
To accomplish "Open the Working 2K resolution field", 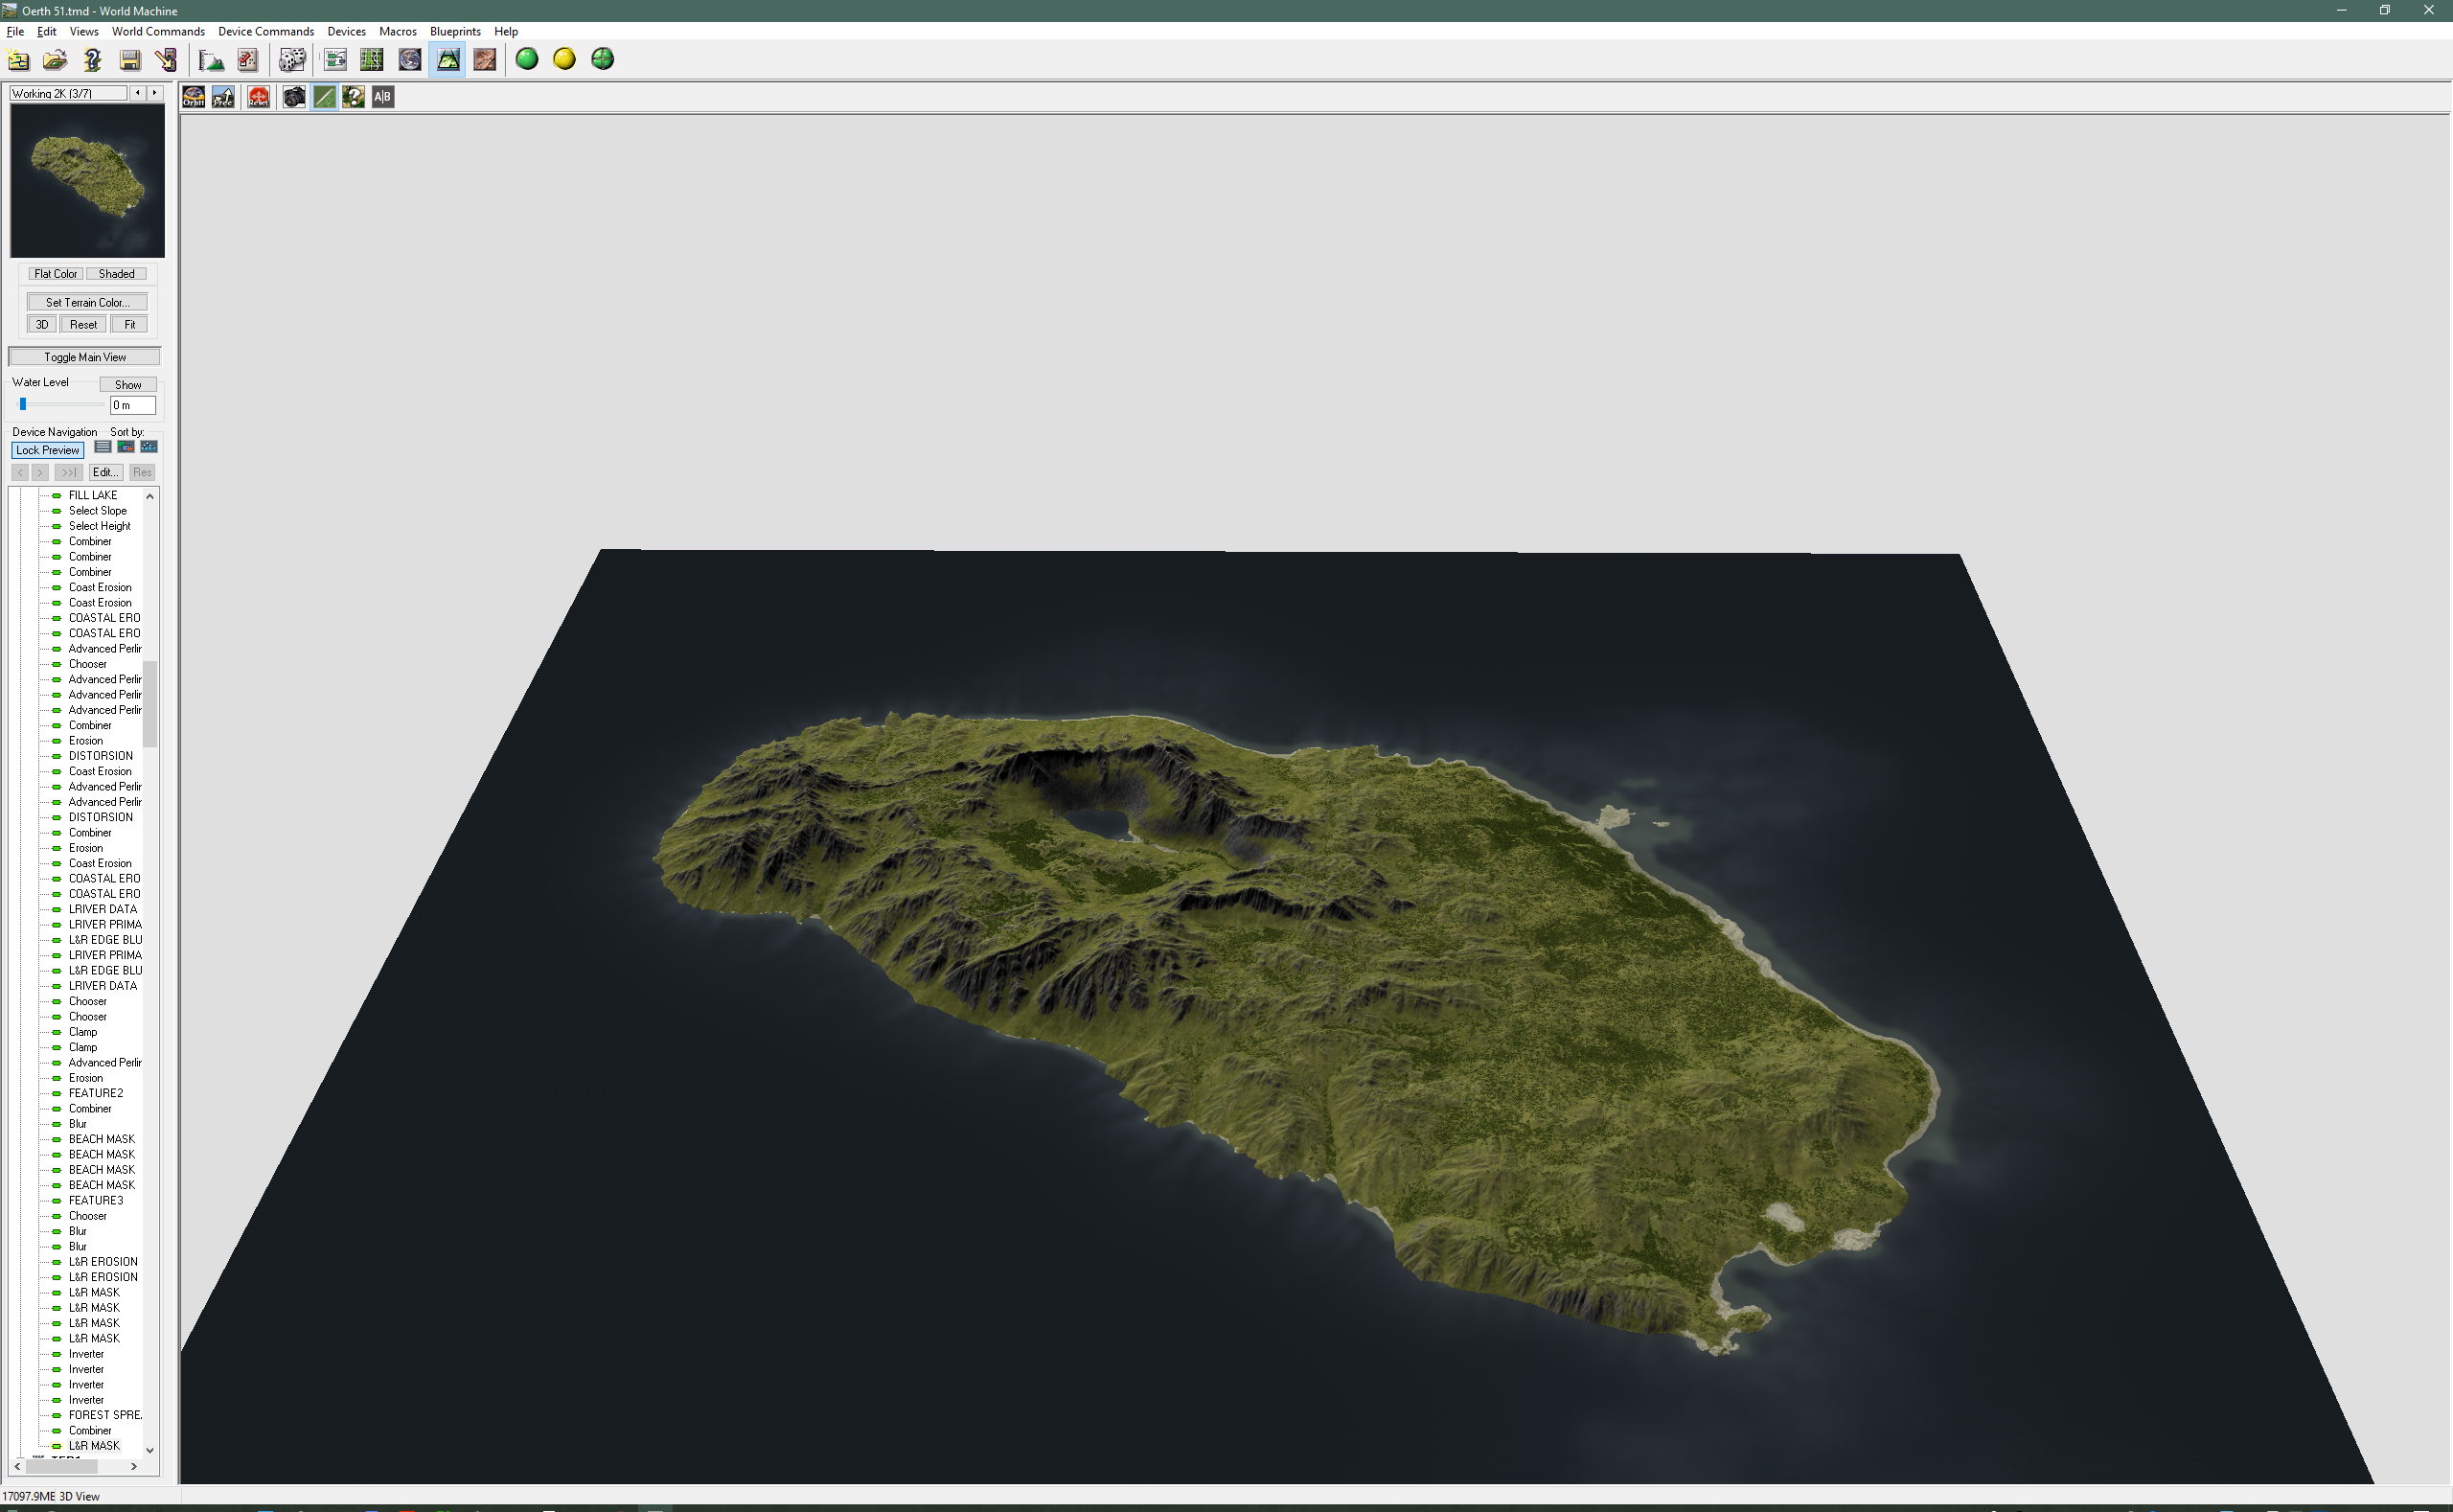I will pos(68,93).
